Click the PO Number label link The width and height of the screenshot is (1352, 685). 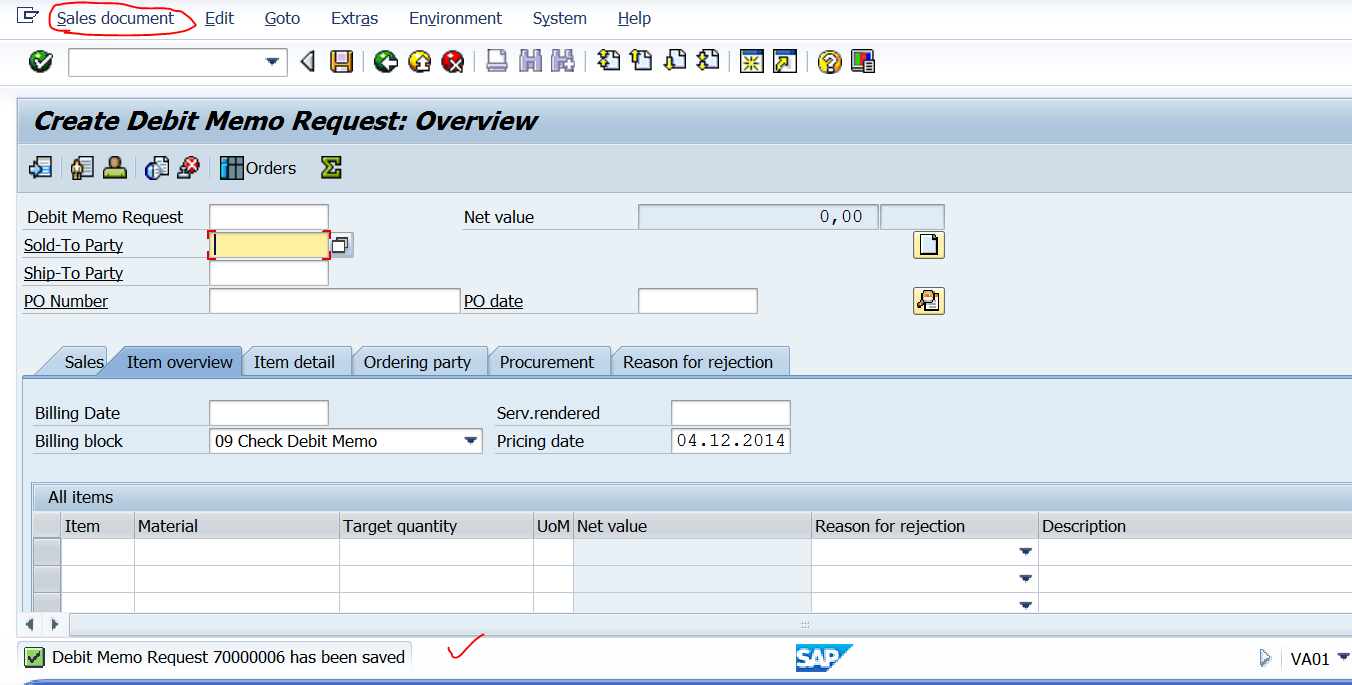coord(66,301)
